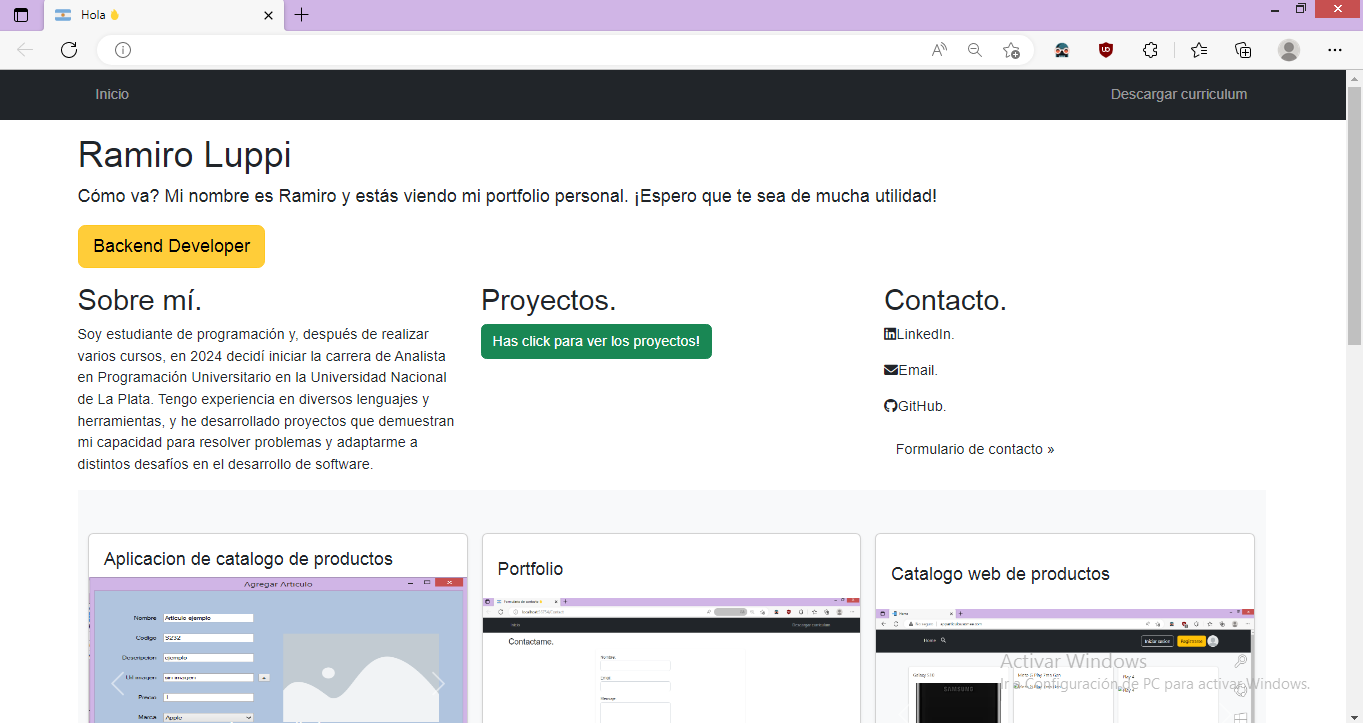Screen dimensions: 1363x723
Task: Click the Sobre mí. heading
Action: click(x=140, y=300)
